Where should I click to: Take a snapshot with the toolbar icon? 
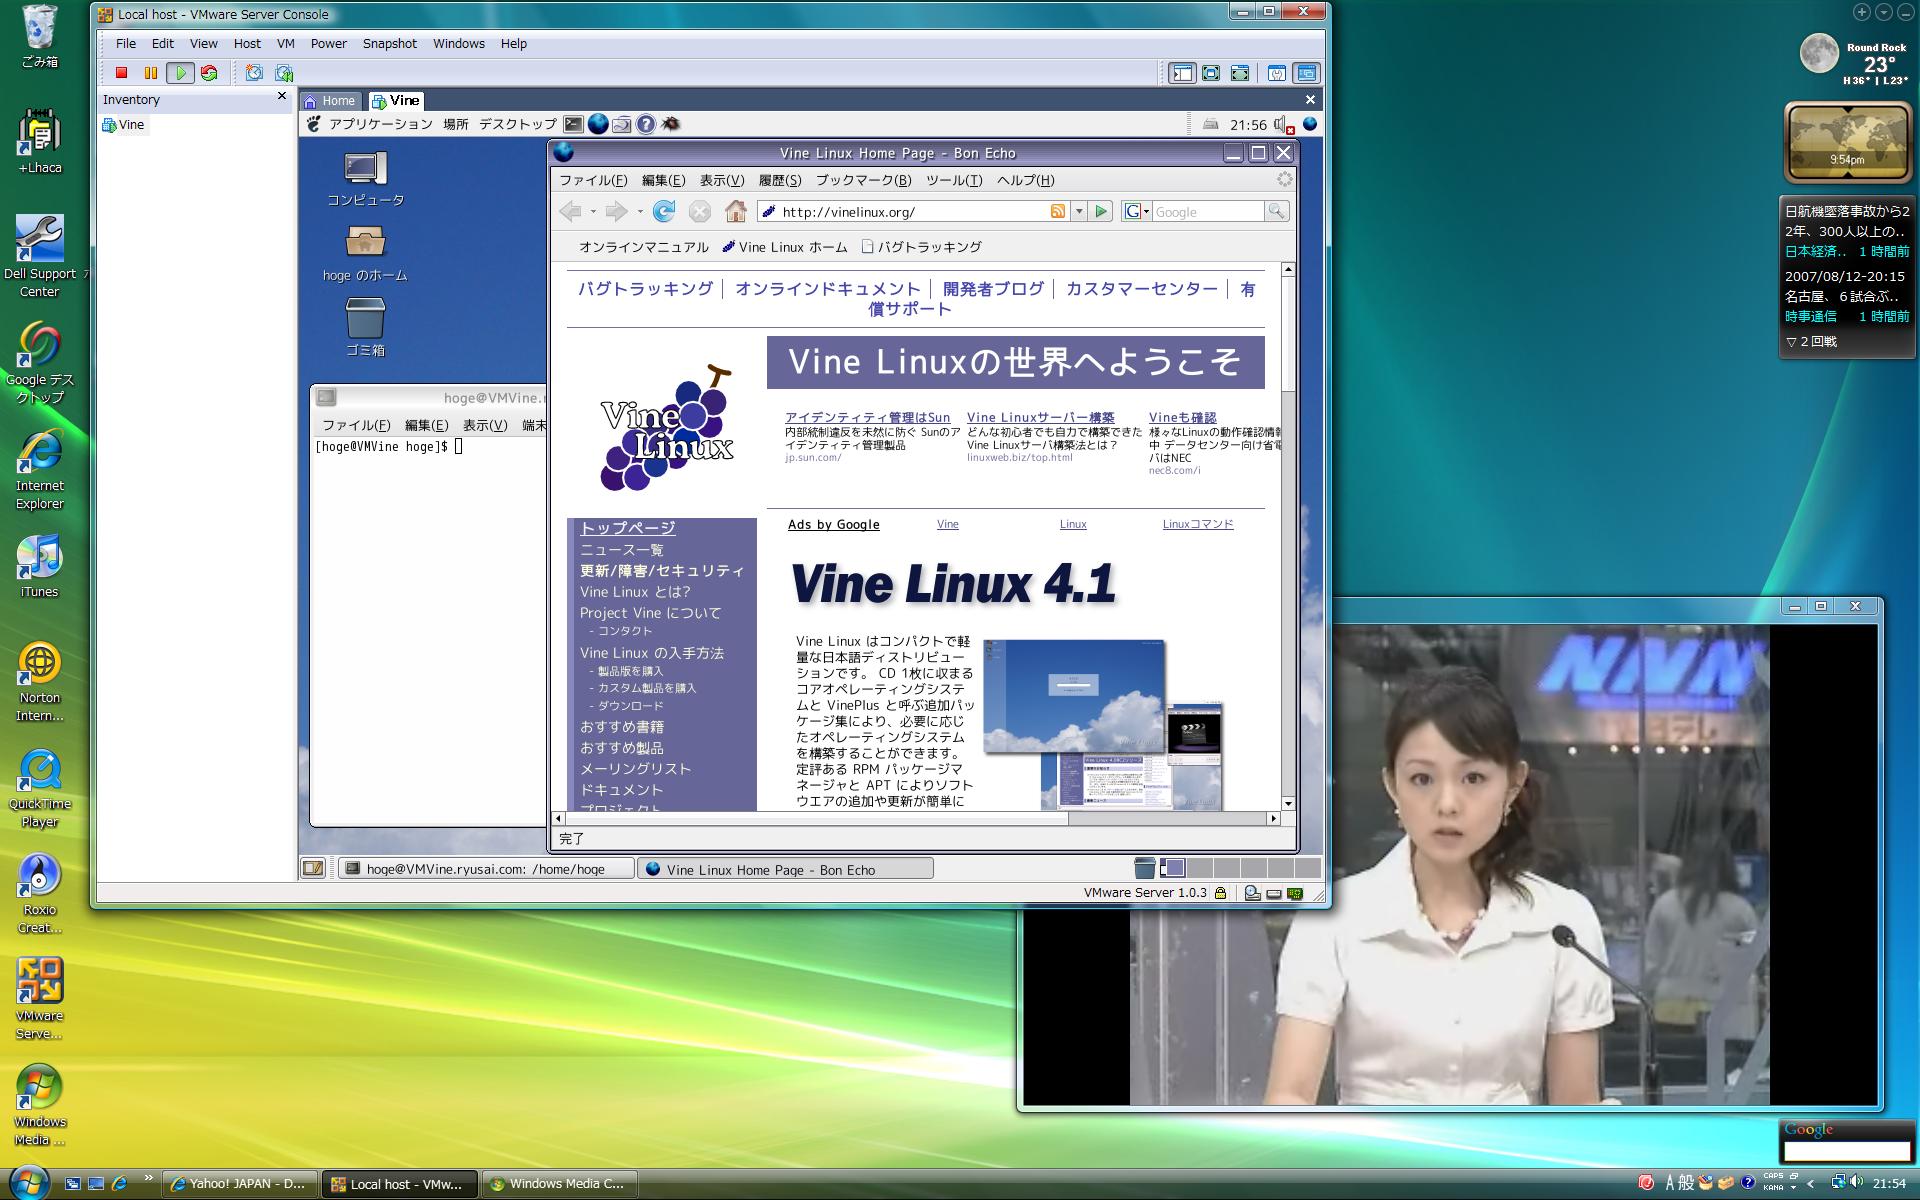click(x=254, y=73)
